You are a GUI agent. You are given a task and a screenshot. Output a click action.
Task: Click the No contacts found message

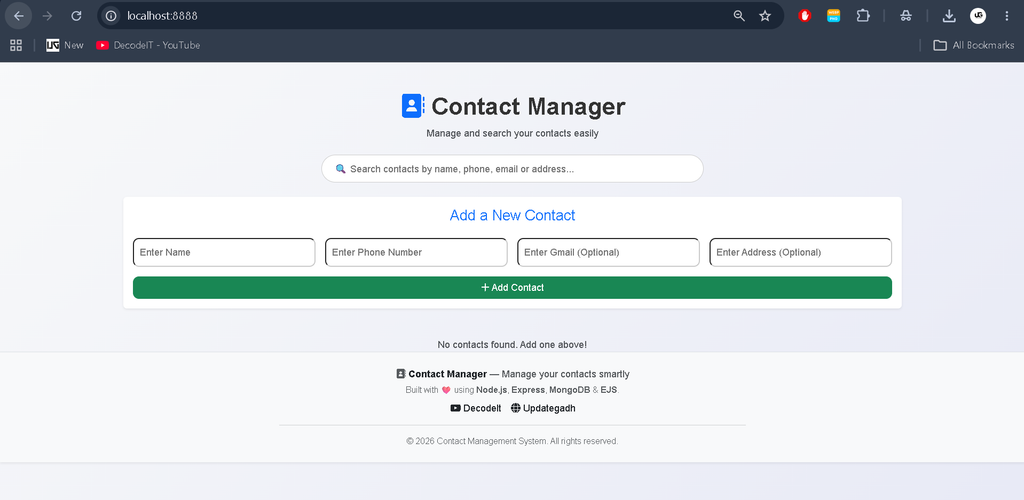coord(512,344)
